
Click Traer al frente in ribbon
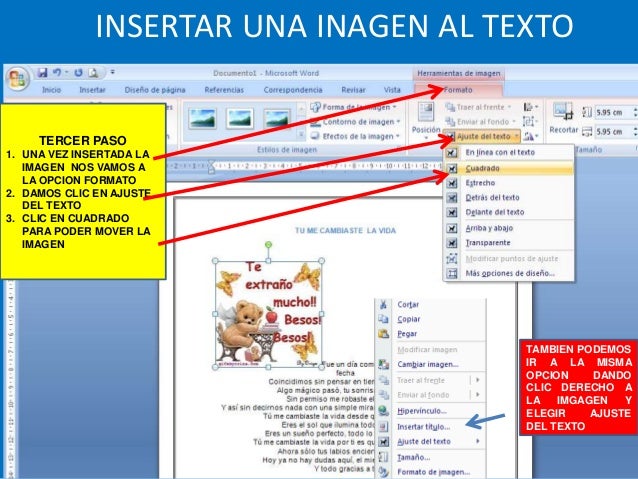click(x=478, y=107)
